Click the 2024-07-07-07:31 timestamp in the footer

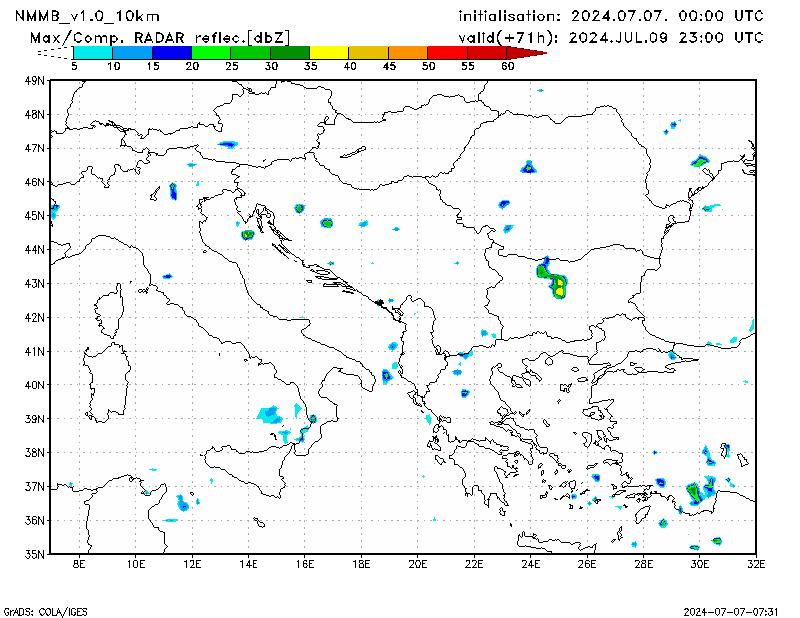pos(731,610)
